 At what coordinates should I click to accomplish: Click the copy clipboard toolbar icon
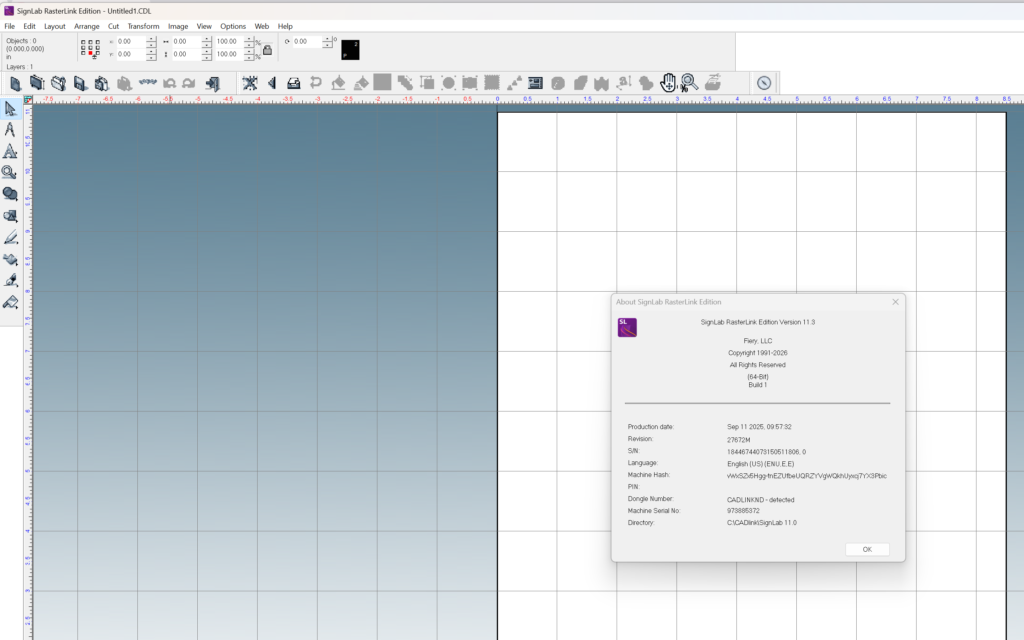pos(101,83)
